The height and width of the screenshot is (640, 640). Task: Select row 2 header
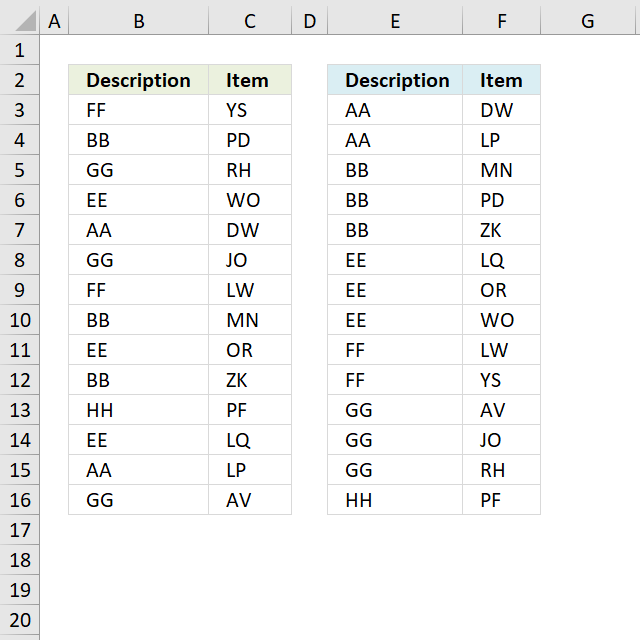[x=20, y=80]
